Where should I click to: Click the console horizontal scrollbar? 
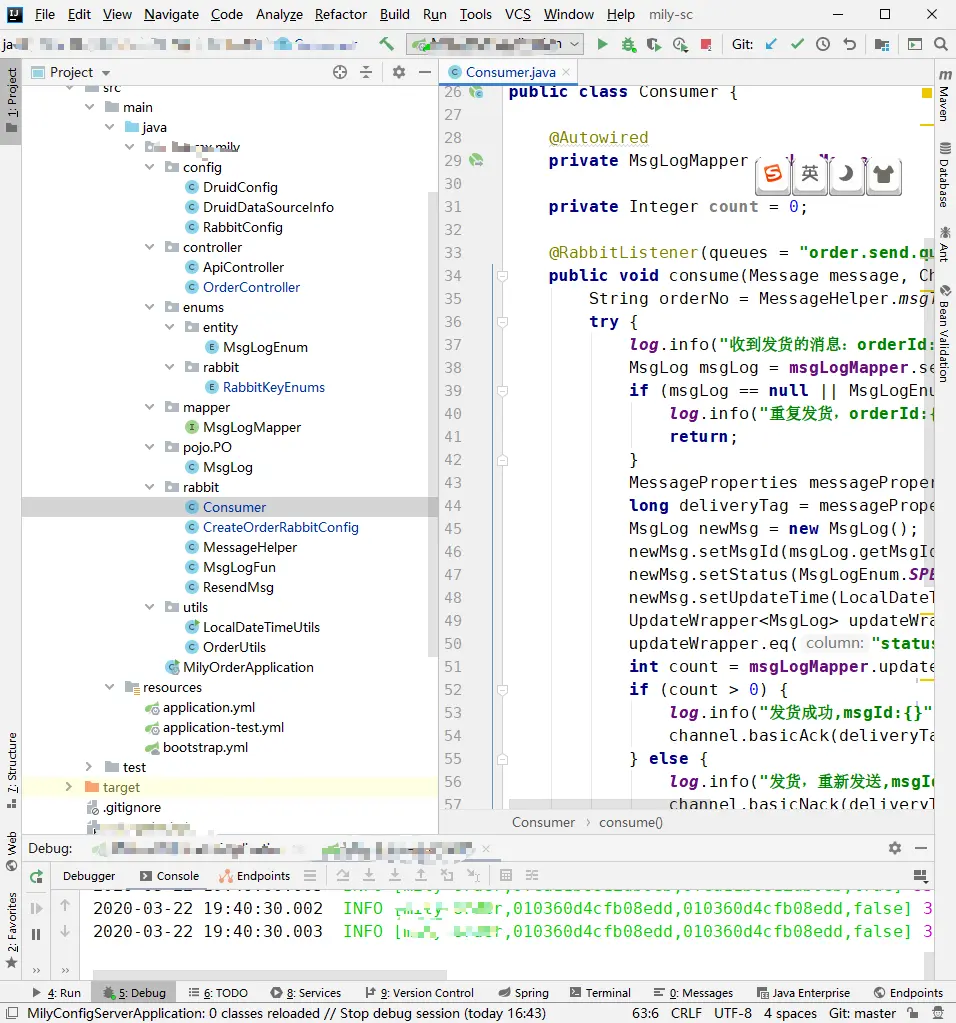270,975
